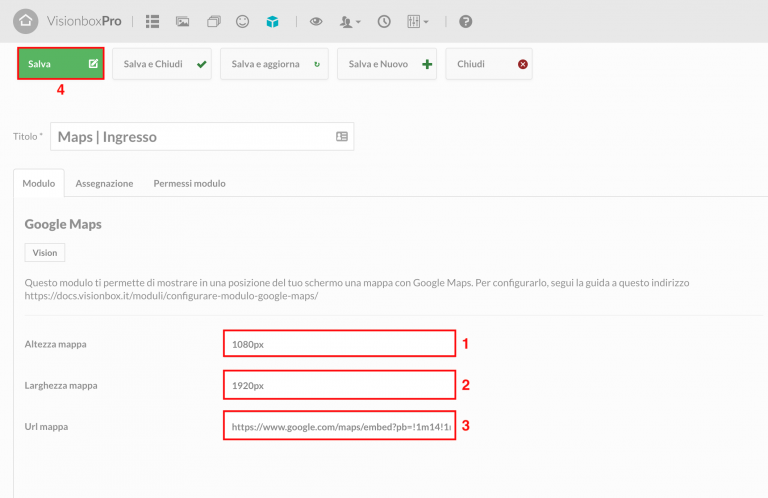Click the card icon inside Titolo field
Screen dimensions: 768x498
[x=342, y=137]
